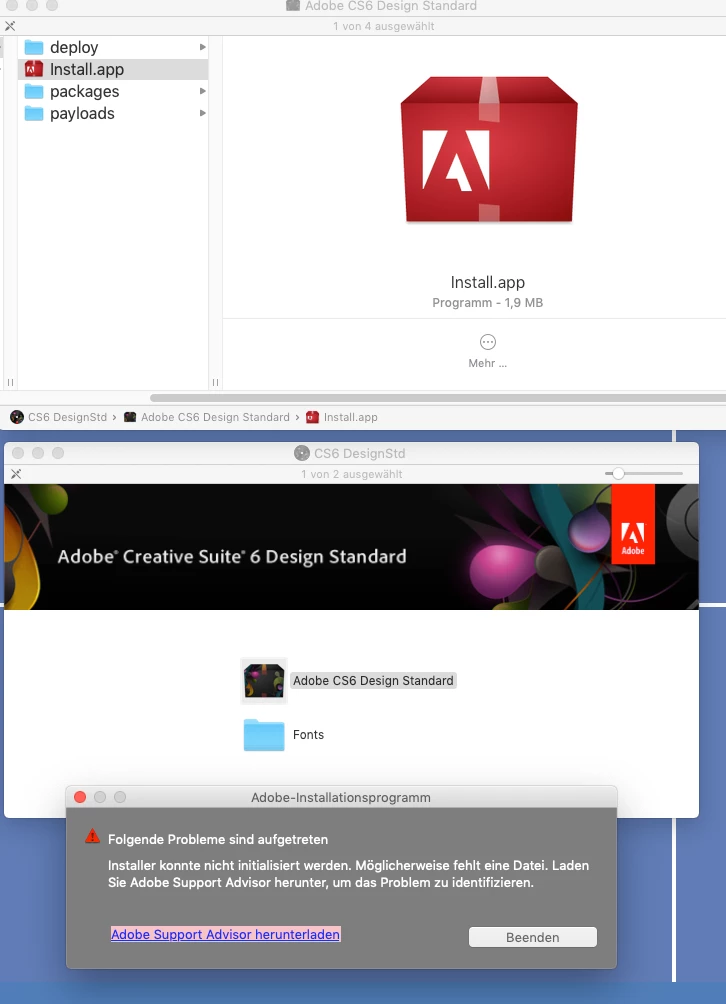726x1004 pixels.
Task: Click the Programm - 1,9 MB info text
Action: 488,302
